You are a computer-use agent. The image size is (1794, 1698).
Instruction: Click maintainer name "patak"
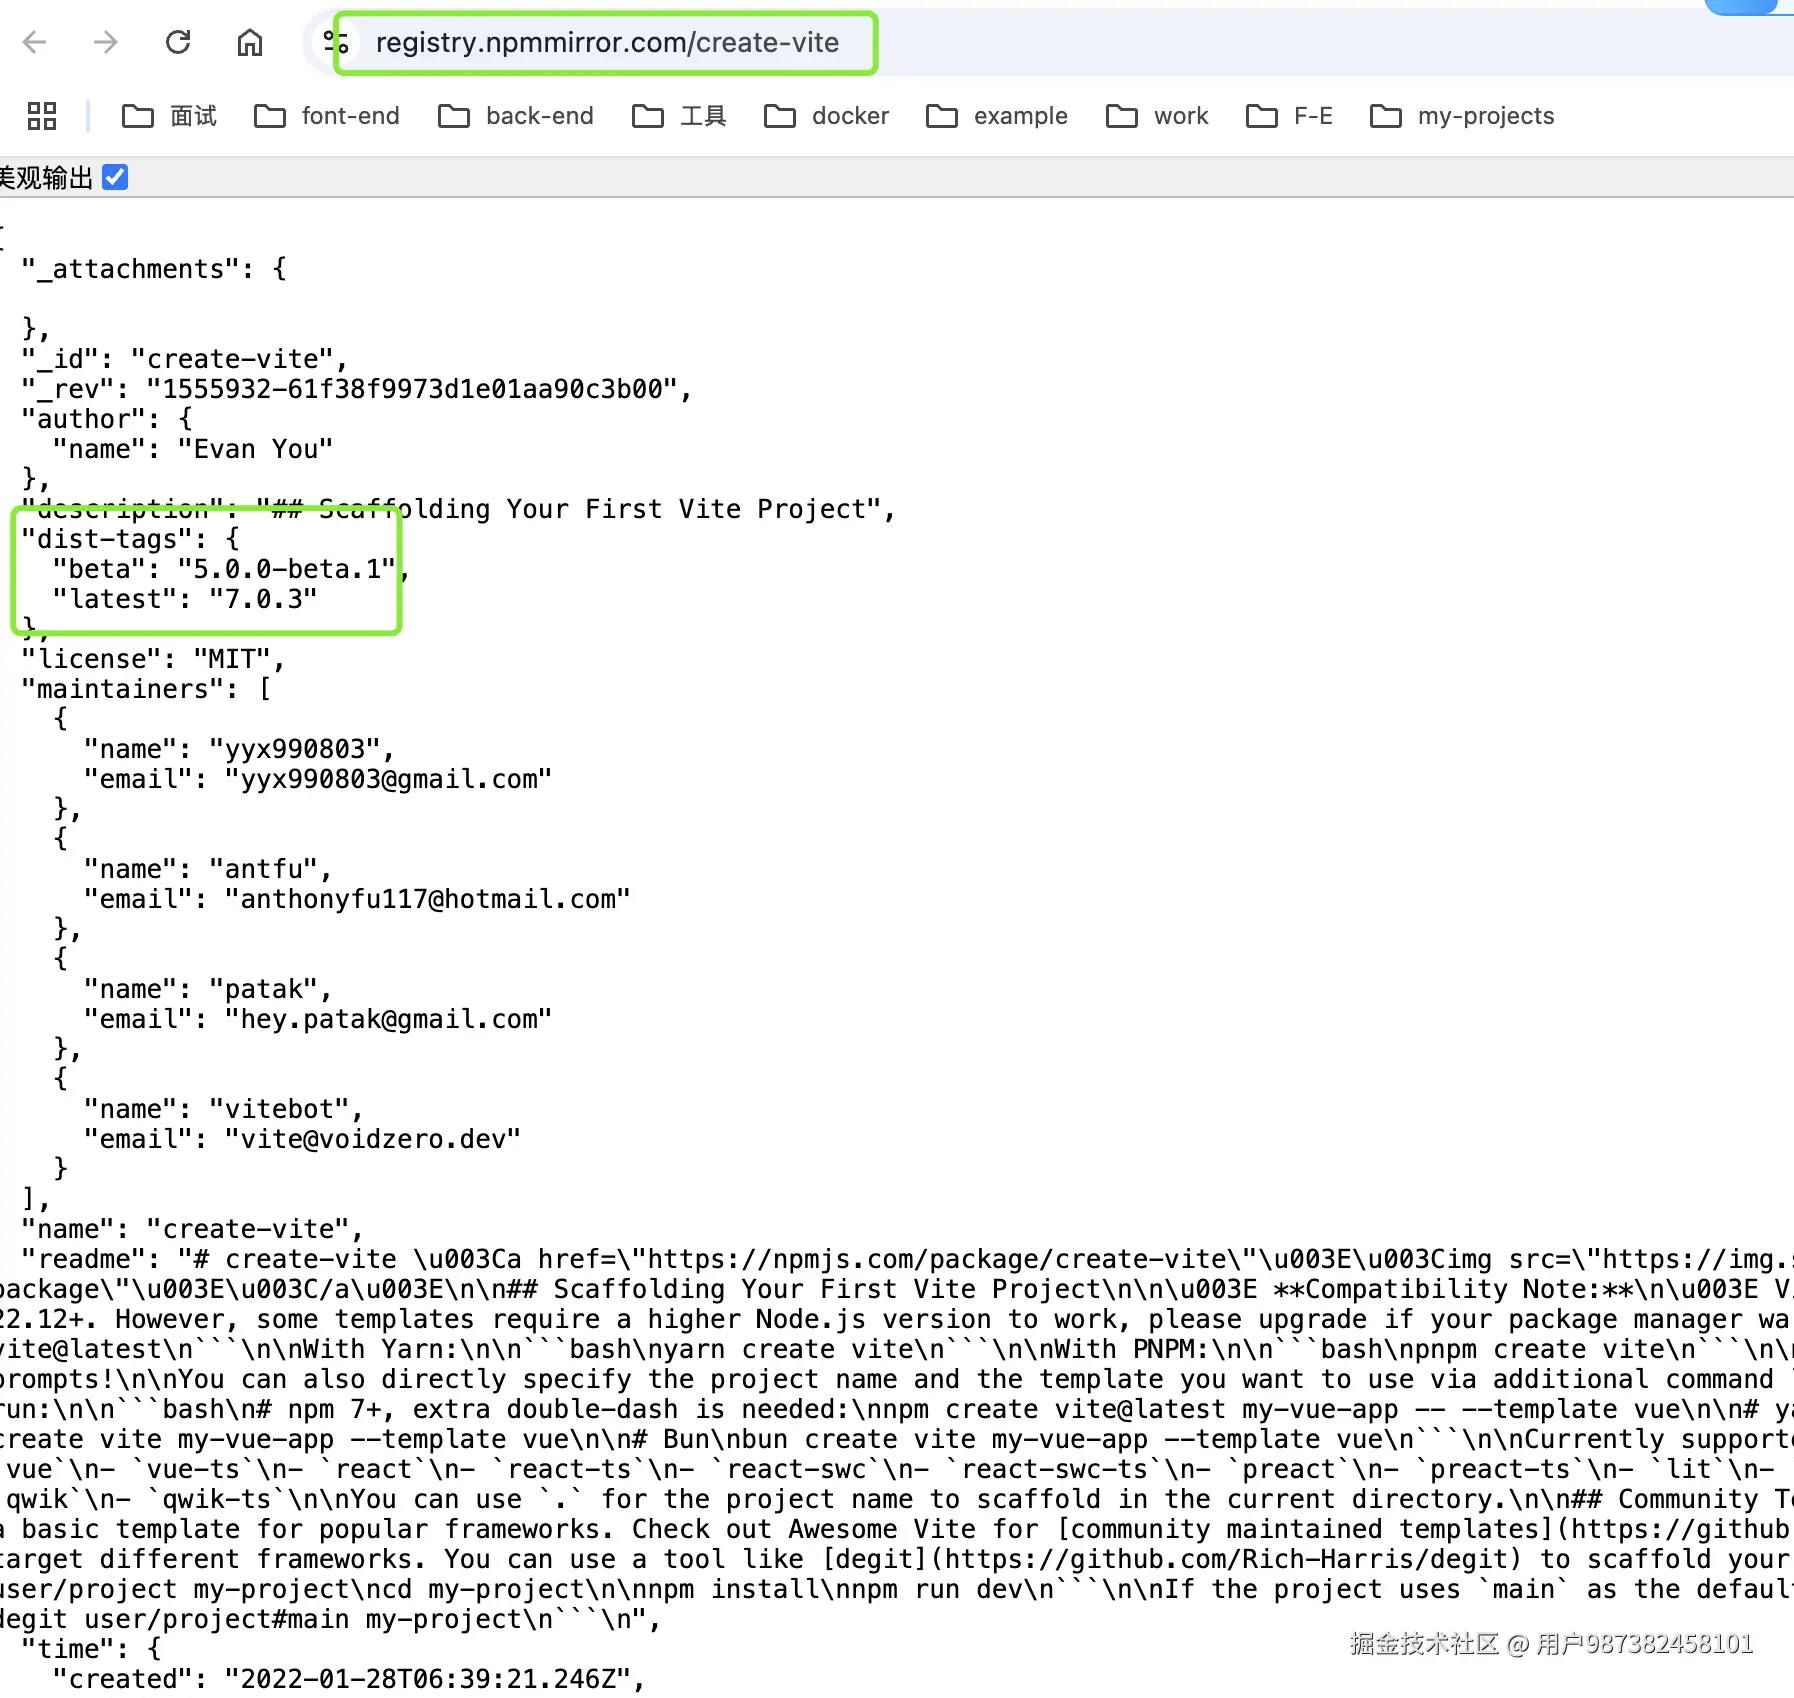pyautogui.click(x=264, y=989)
